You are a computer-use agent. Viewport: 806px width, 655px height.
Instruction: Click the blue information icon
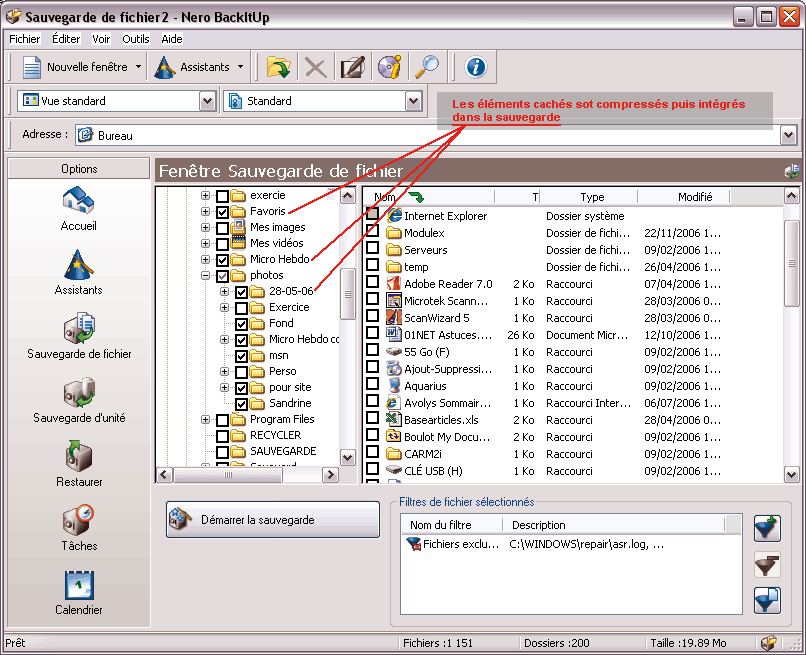pyautogui.click(x=475, y=67)
